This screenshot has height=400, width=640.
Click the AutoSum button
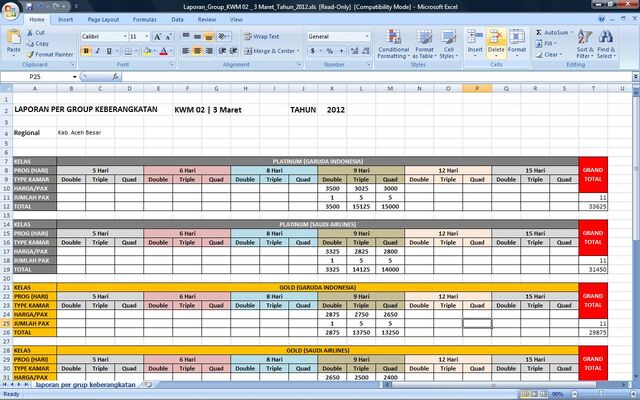[552, 32]
